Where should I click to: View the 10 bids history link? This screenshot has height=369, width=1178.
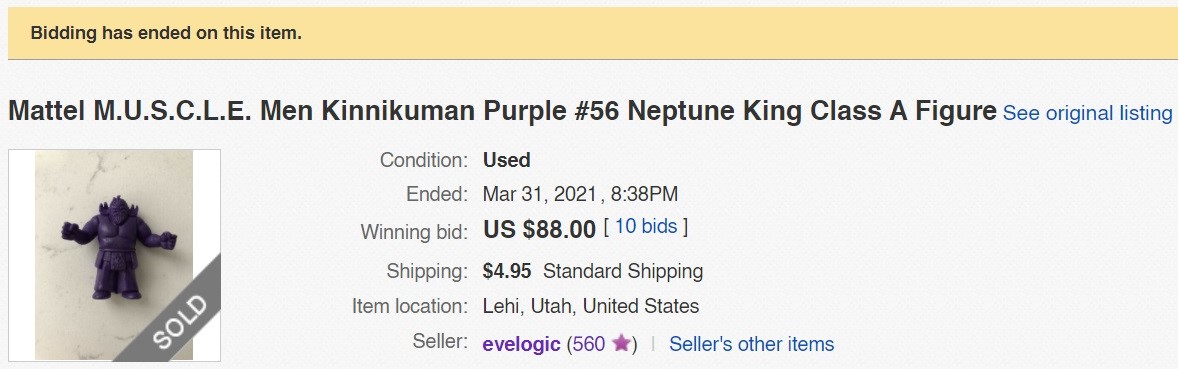[646, 226]
